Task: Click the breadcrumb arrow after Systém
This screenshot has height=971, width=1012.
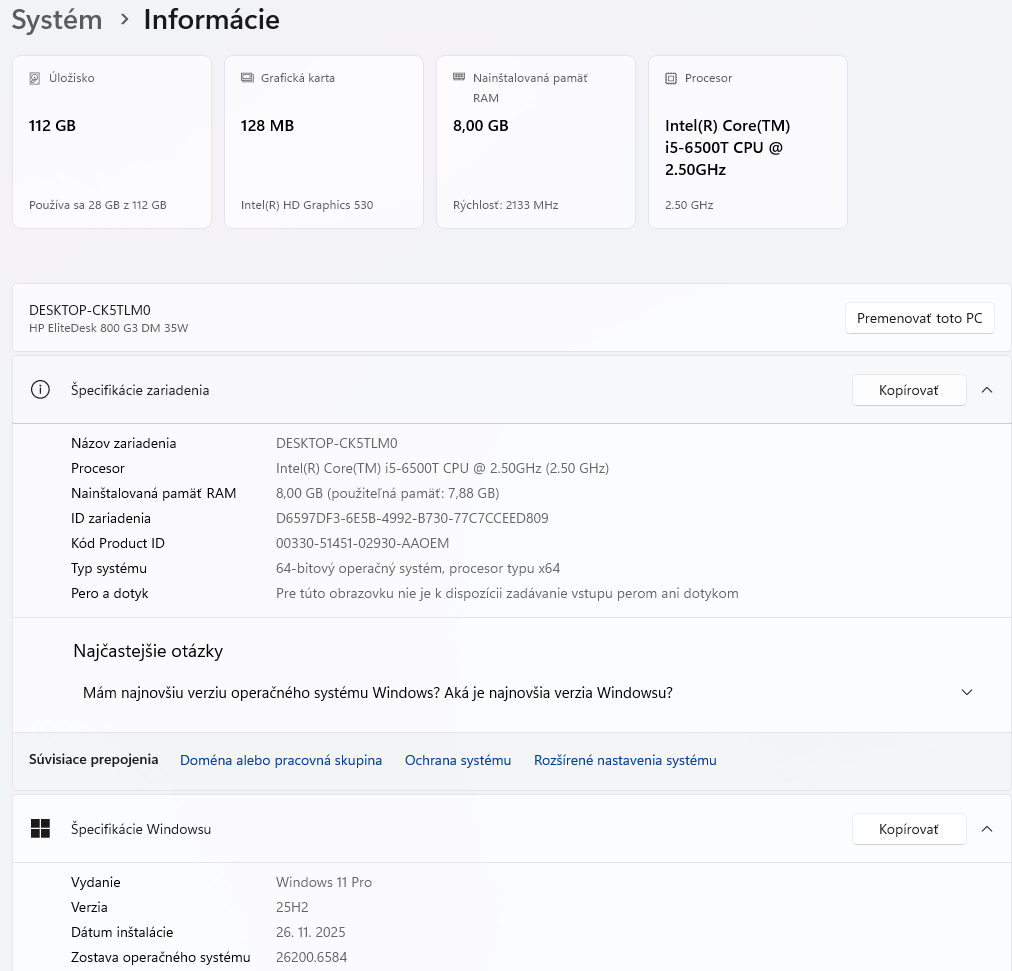Action: [x=124, y=20]
